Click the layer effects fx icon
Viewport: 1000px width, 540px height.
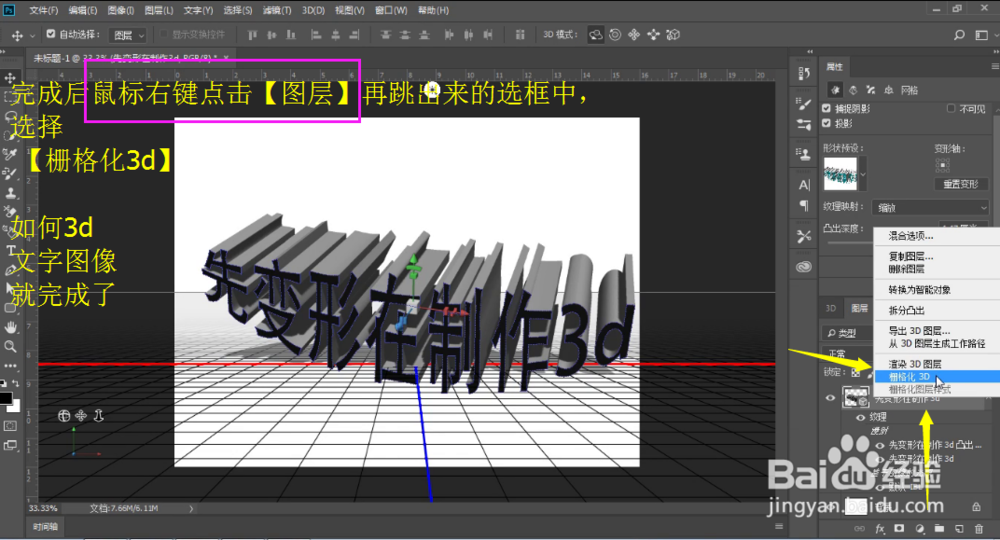880,529
